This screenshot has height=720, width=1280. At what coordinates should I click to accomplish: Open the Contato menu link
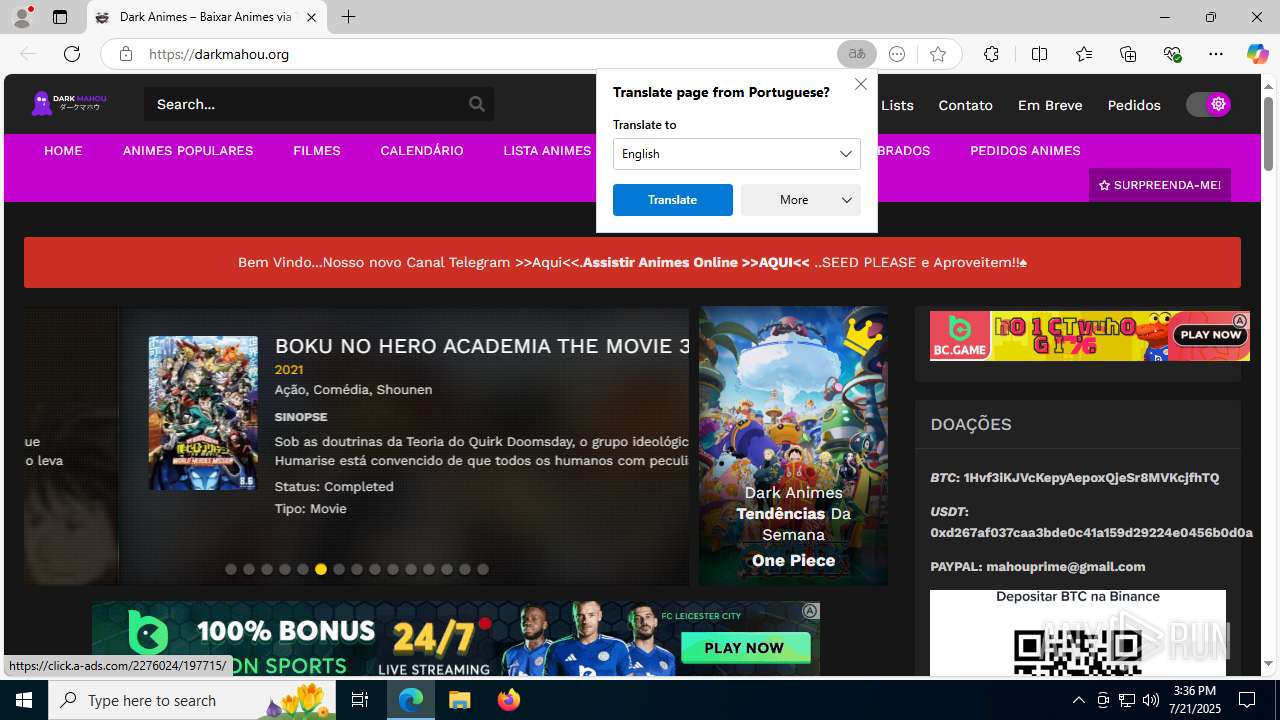click(965, 105)
